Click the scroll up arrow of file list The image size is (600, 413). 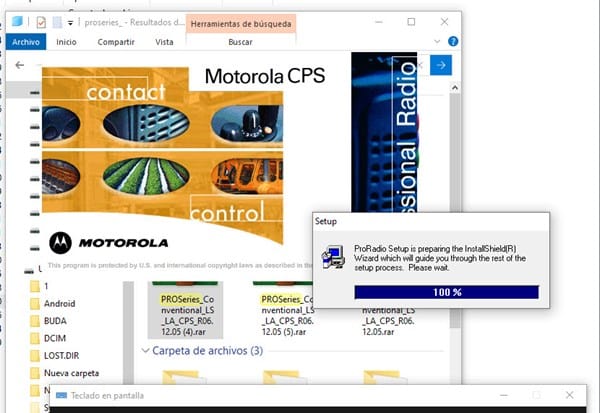tap(455, 88)
